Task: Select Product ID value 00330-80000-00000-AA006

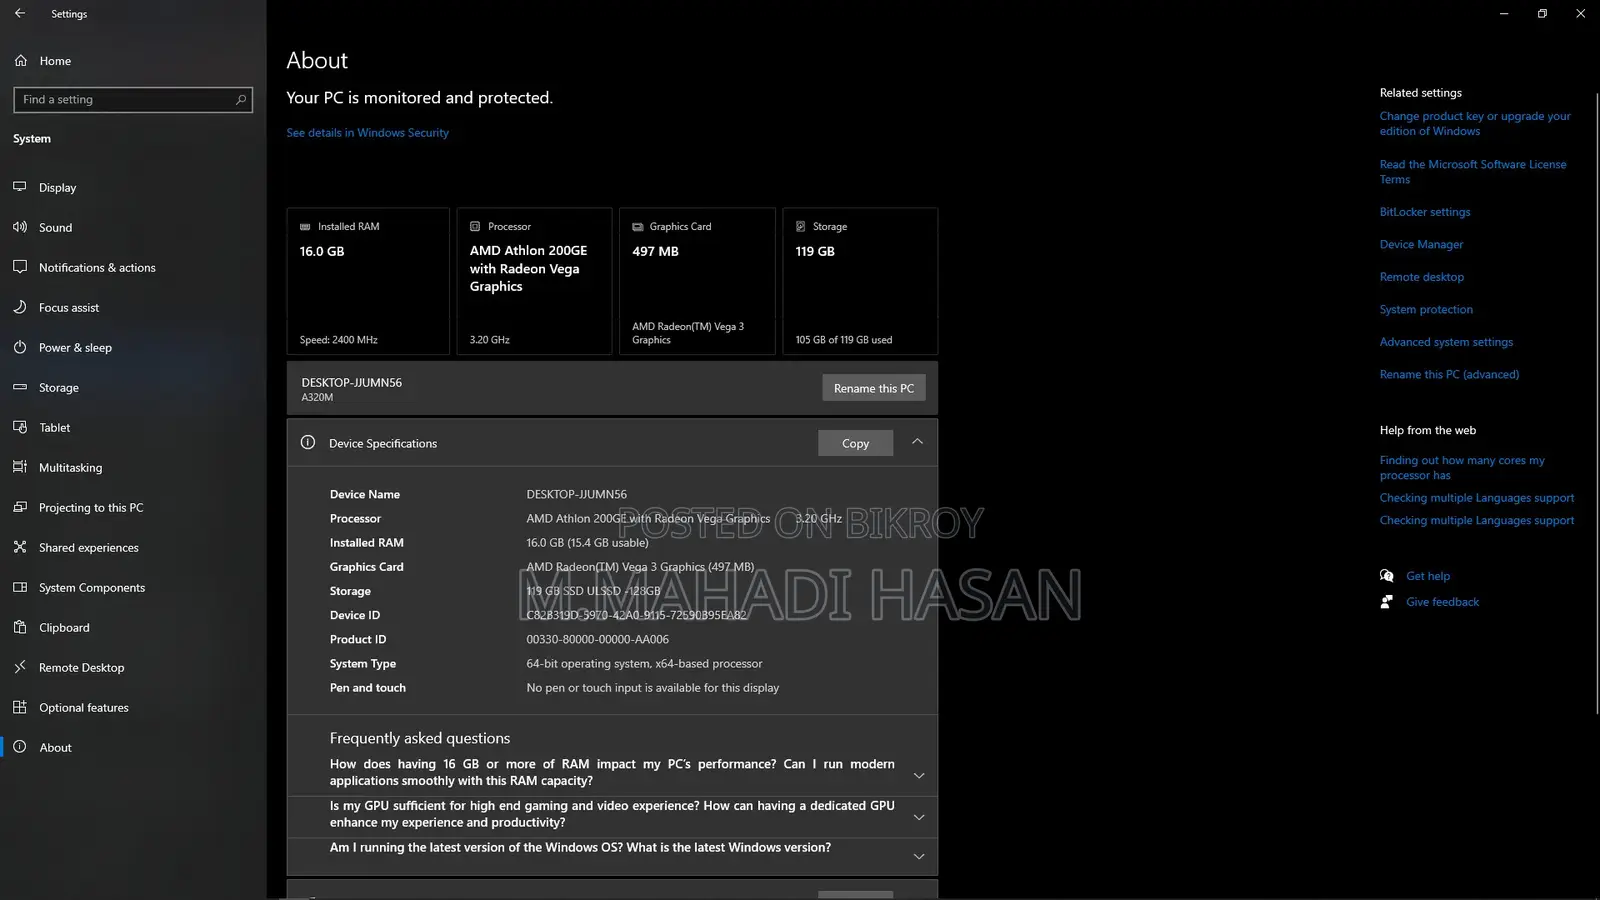Action: (x=598, y=640)
